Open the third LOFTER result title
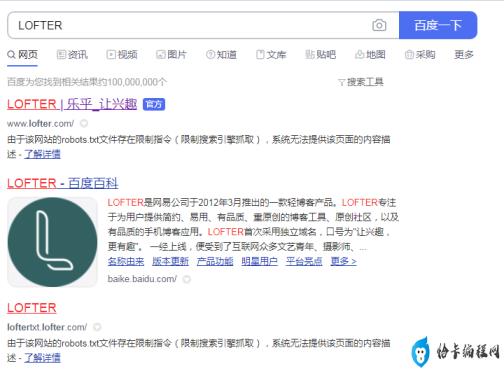The image size is (504, 371). [x=32, y=308]
